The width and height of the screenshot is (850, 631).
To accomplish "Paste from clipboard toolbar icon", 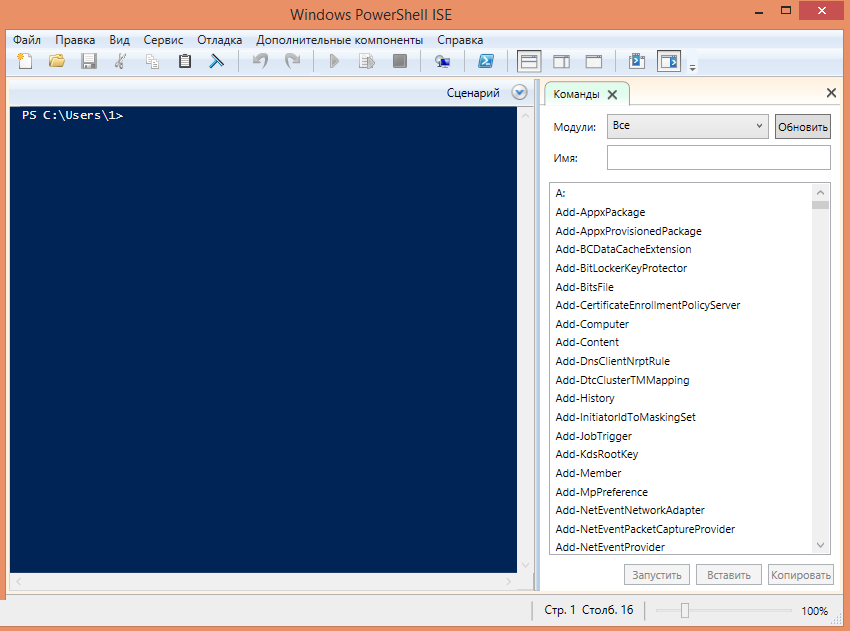I will [185, 61].
